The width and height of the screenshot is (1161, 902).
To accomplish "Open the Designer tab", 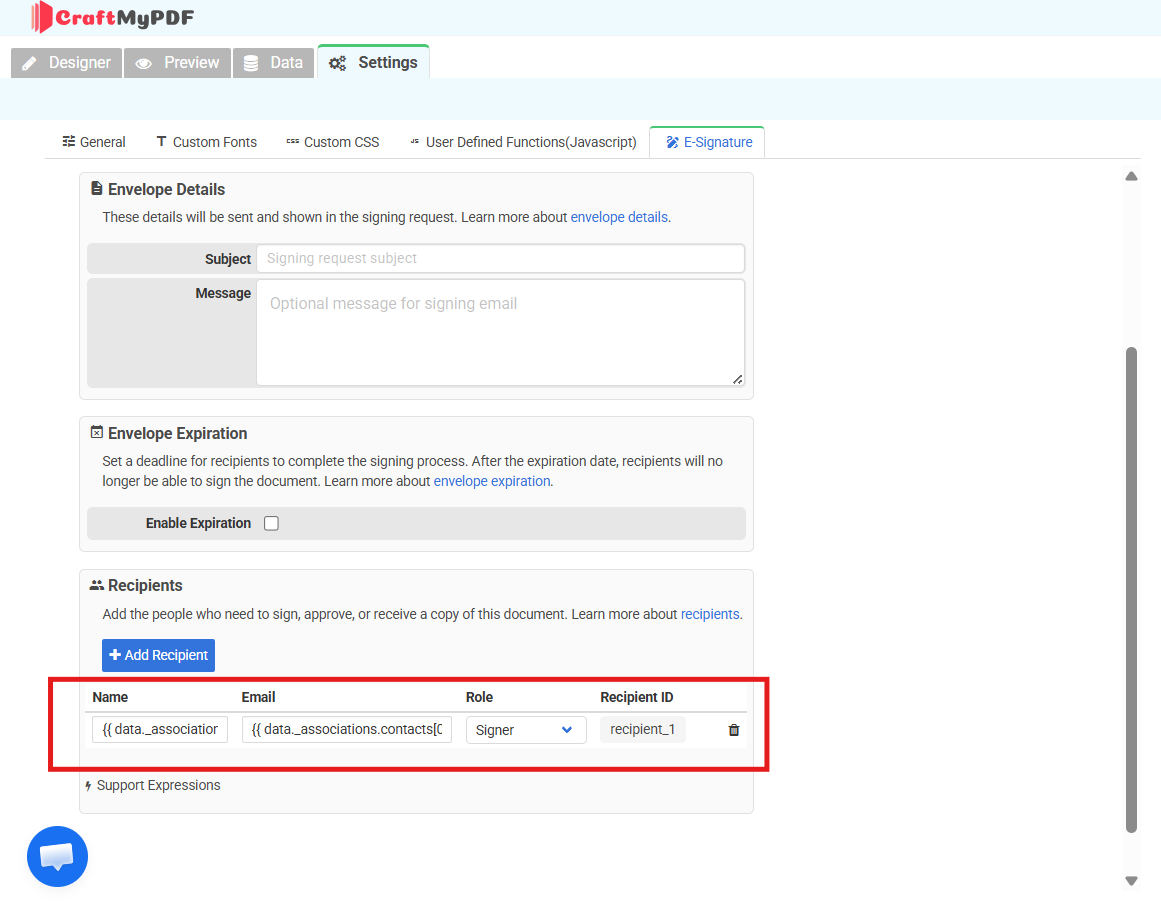I will tap(67, 63).
